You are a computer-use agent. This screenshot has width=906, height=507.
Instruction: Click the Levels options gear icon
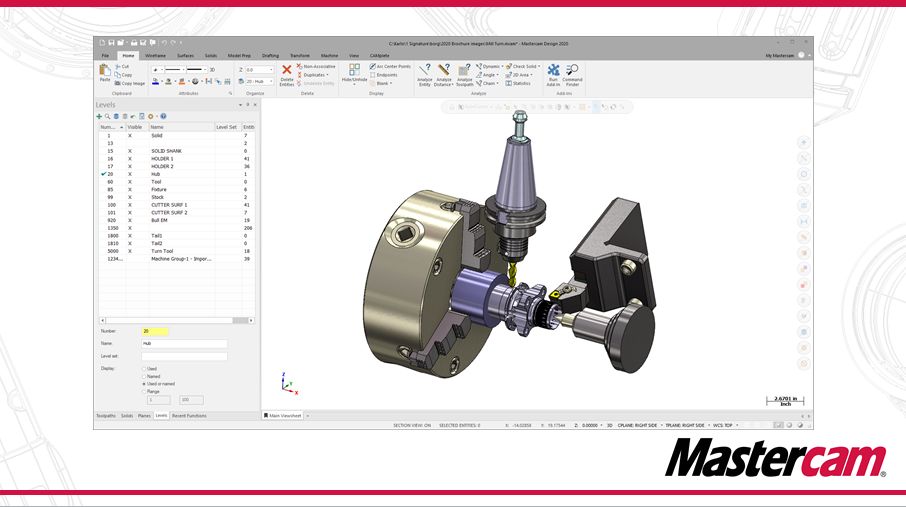(x=151, y=116)
